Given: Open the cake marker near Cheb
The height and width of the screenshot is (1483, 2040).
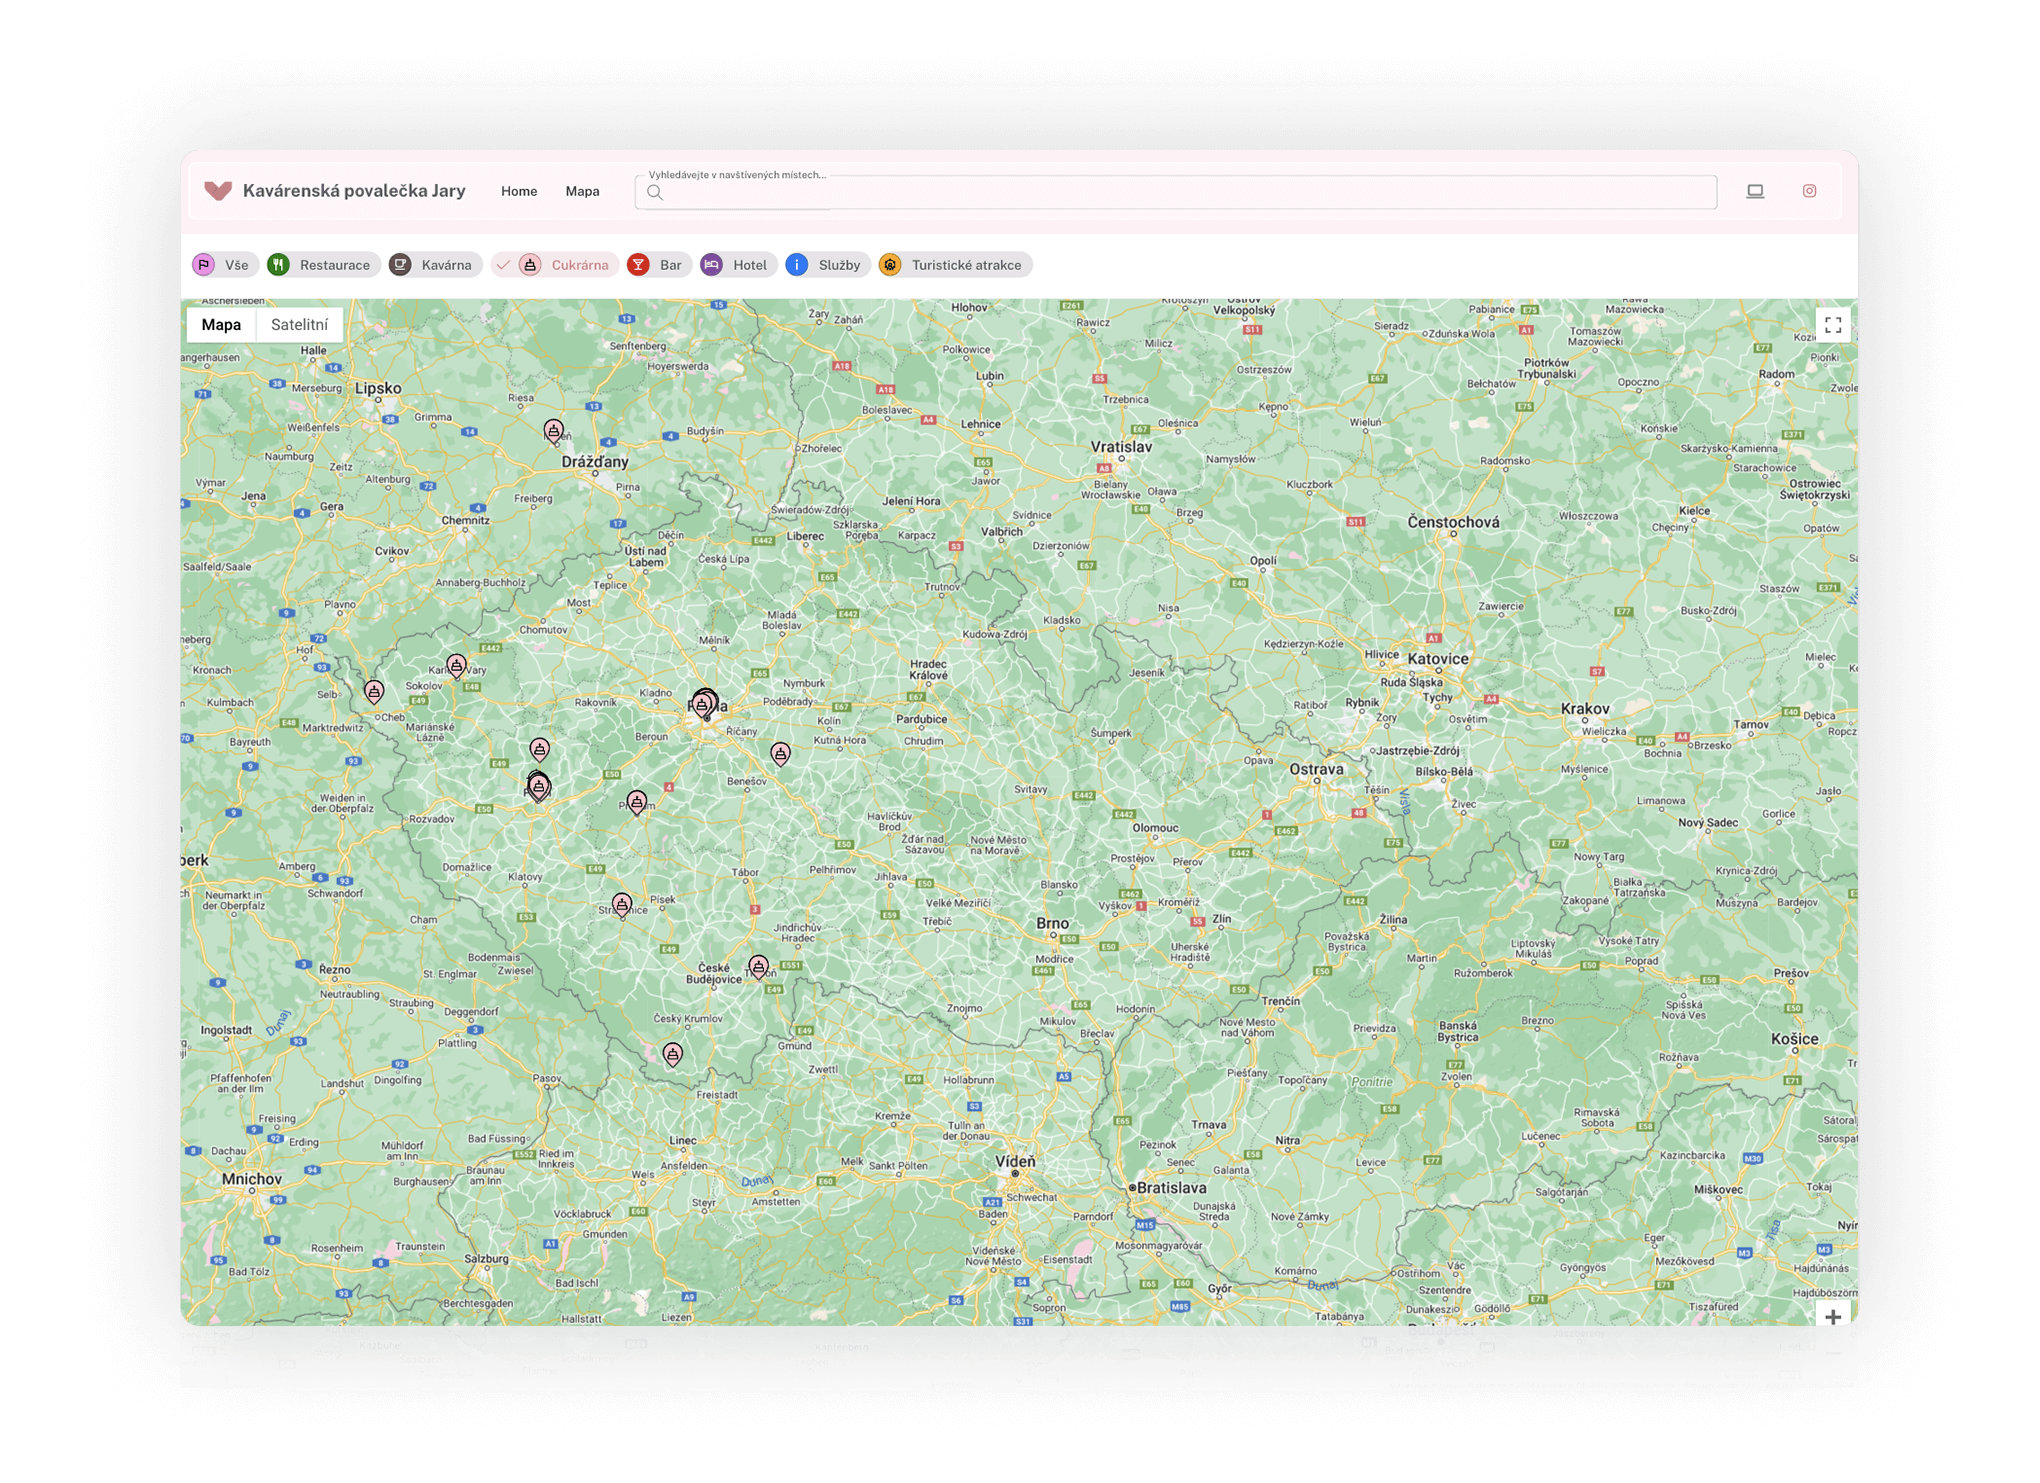Looking at the screenshot, I should [374, 692].
